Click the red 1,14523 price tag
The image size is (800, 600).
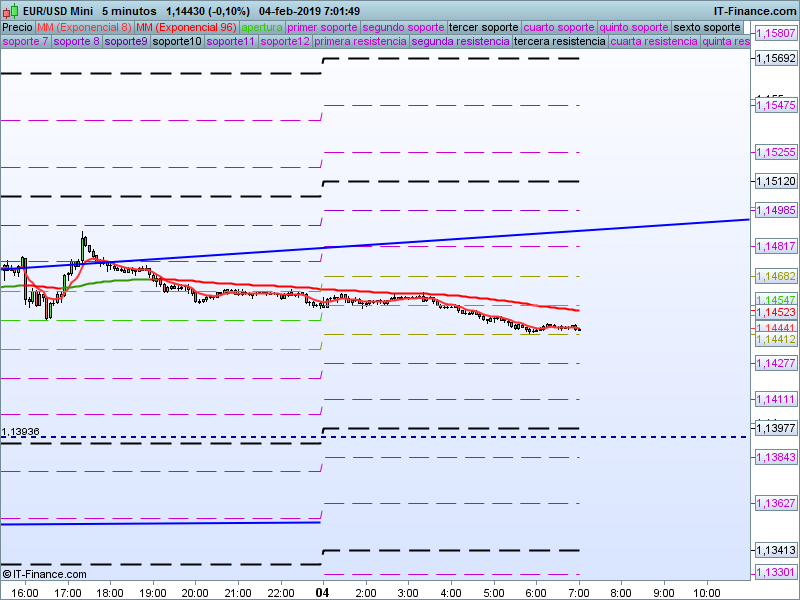coord(774,312)
